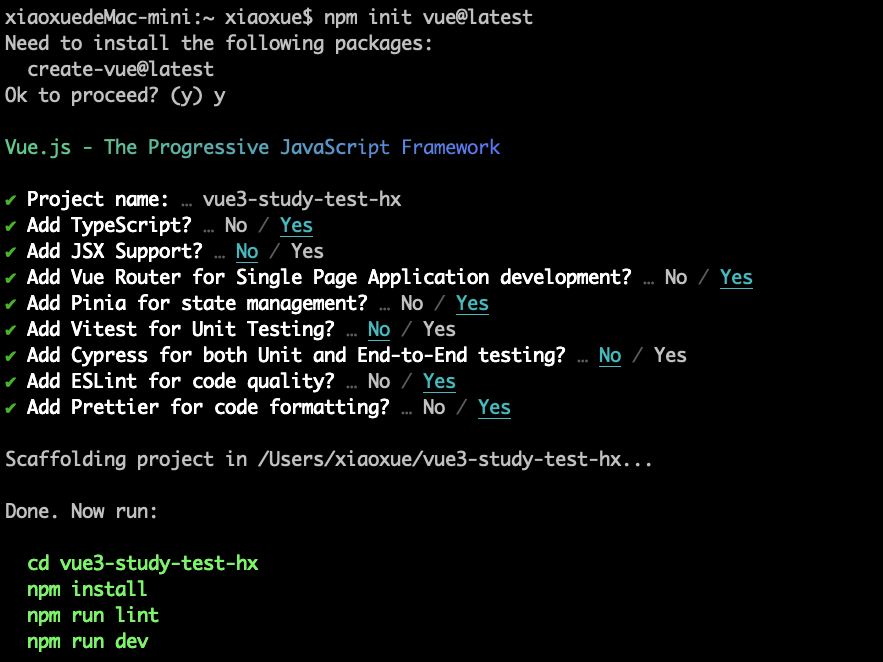Choose Yes for Pinia state management
This screenshot has width=883, height=662.
pos(472,303)
